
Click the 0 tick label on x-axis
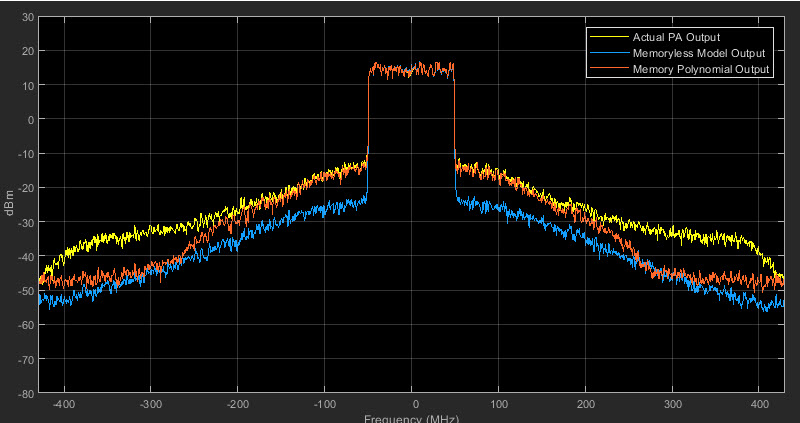[412, 406]
